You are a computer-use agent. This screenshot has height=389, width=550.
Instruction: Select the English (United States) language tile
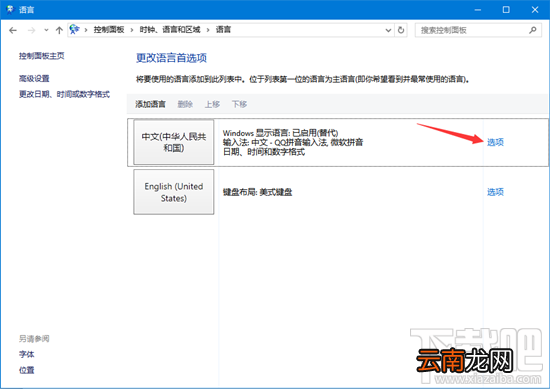click(x=174, y=192)
